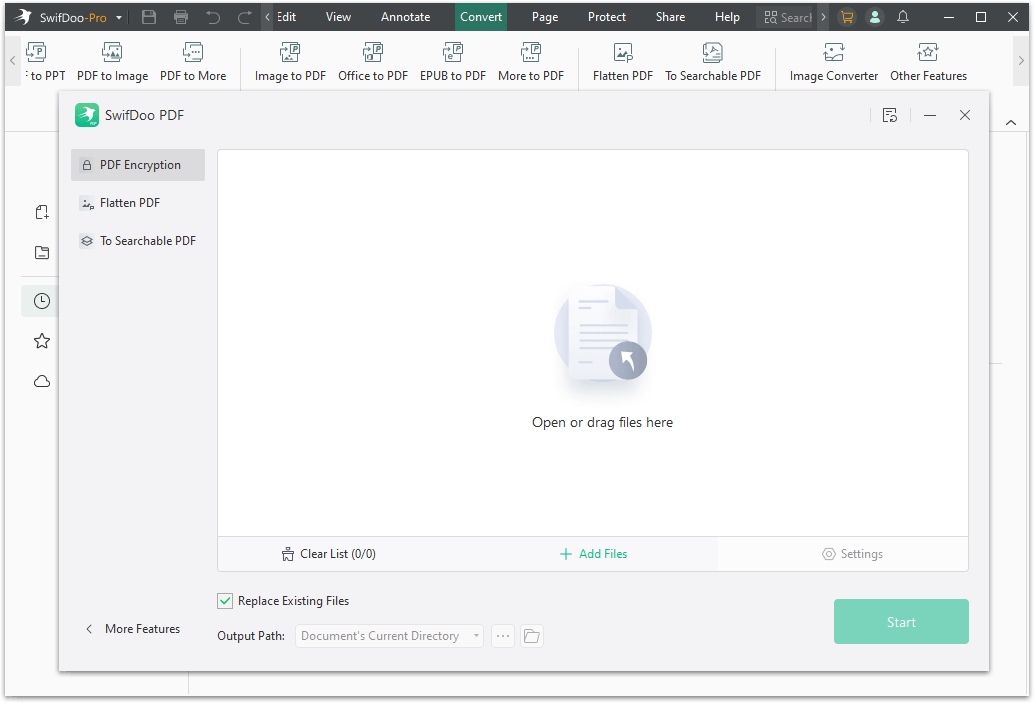The height and width of the screenshot is (703, 1034).
Task: Open the Protect menu
Action: pos(606,17)
